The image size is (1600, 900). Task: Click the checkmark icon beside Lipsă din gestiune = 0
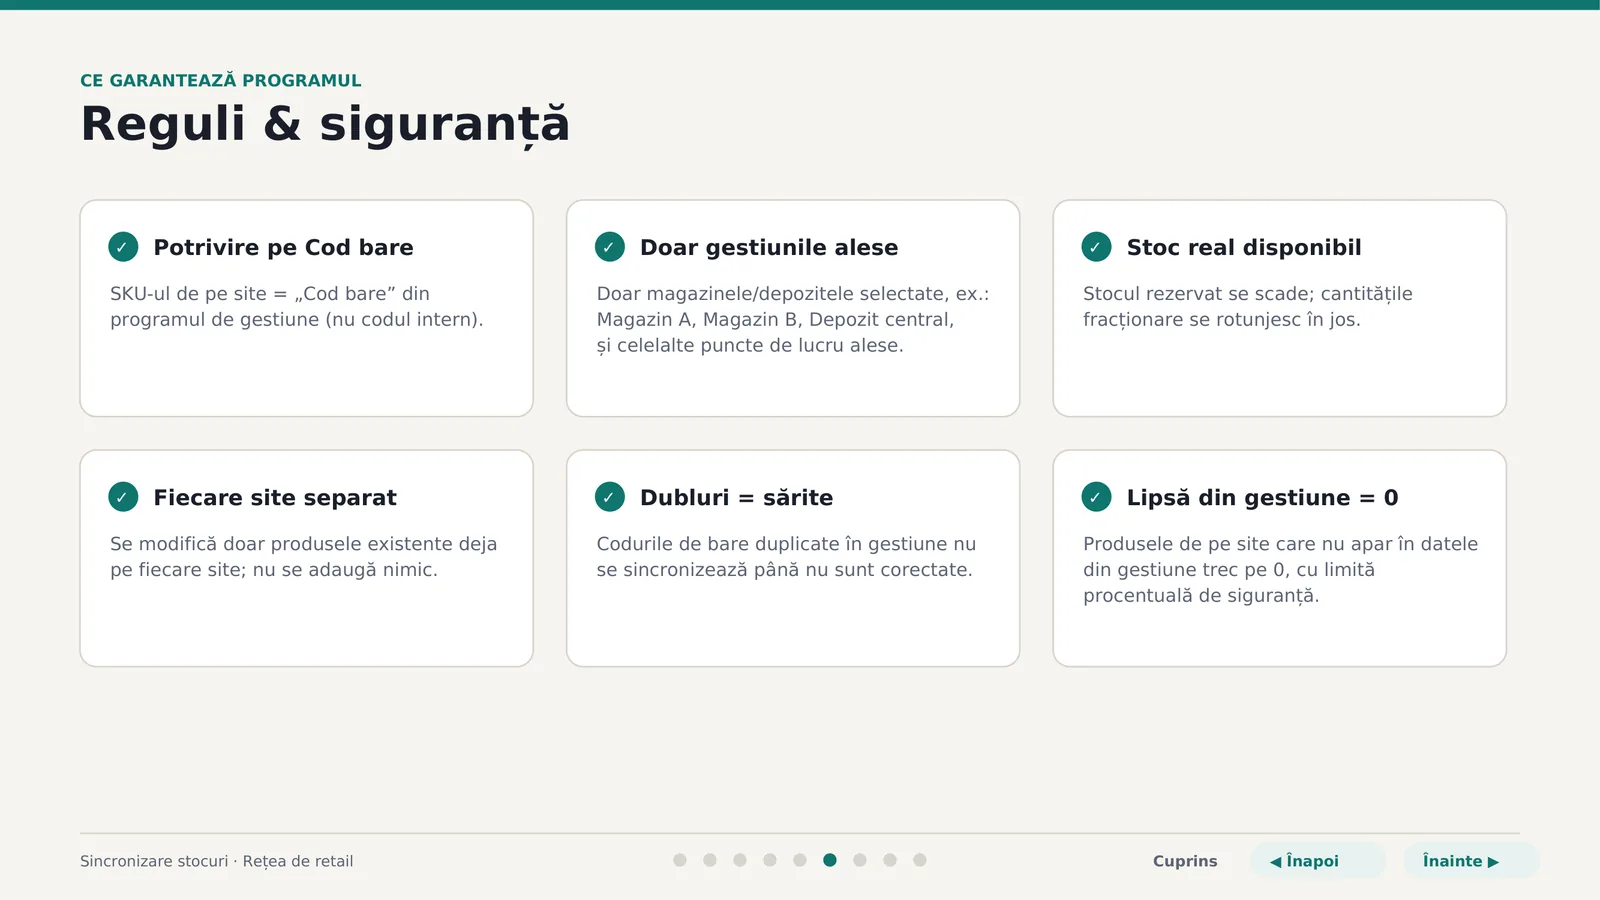click(x=1096, y=497)
